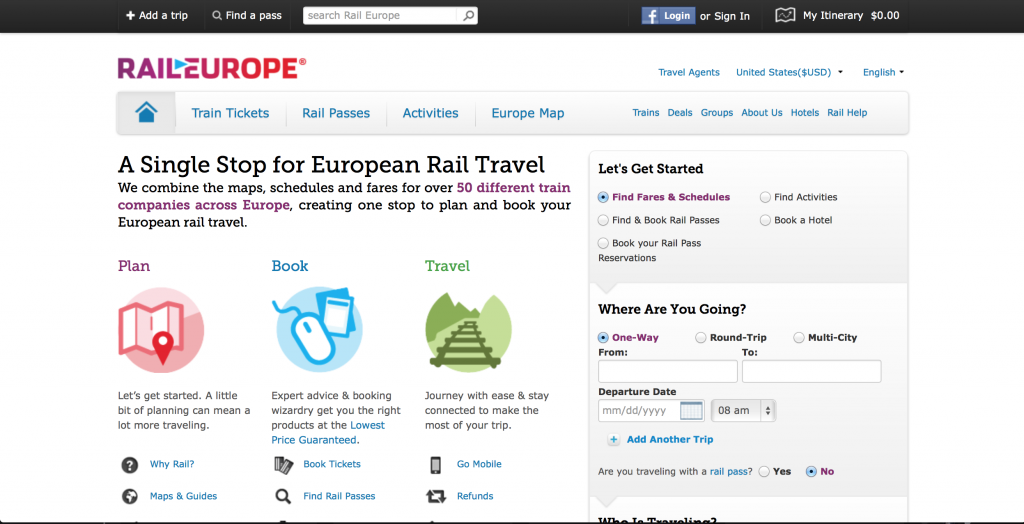Click the tickets icon beside Book Tickets
Image resolution: width=1024 pixels, height=524 pixels.
coord(283,465)
